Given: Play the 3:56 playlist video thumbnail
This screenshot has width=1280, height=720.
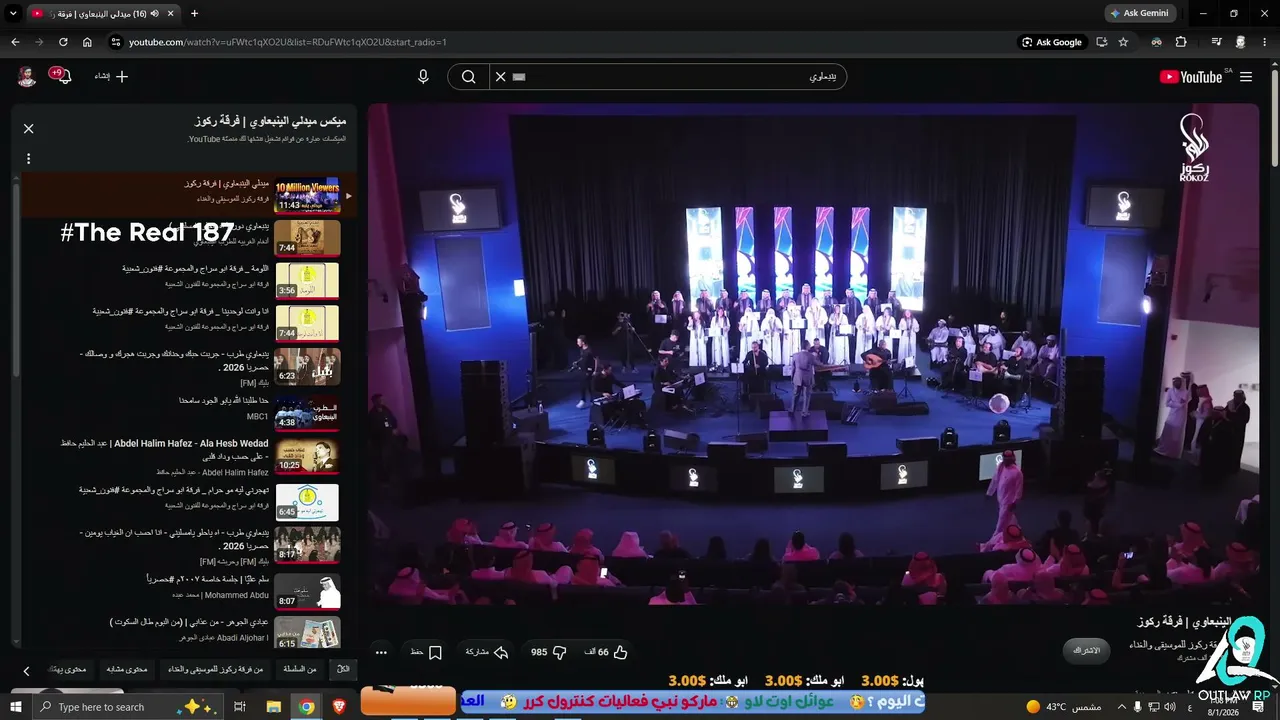Looking at the screenshot, I should [x=307, y=281].
